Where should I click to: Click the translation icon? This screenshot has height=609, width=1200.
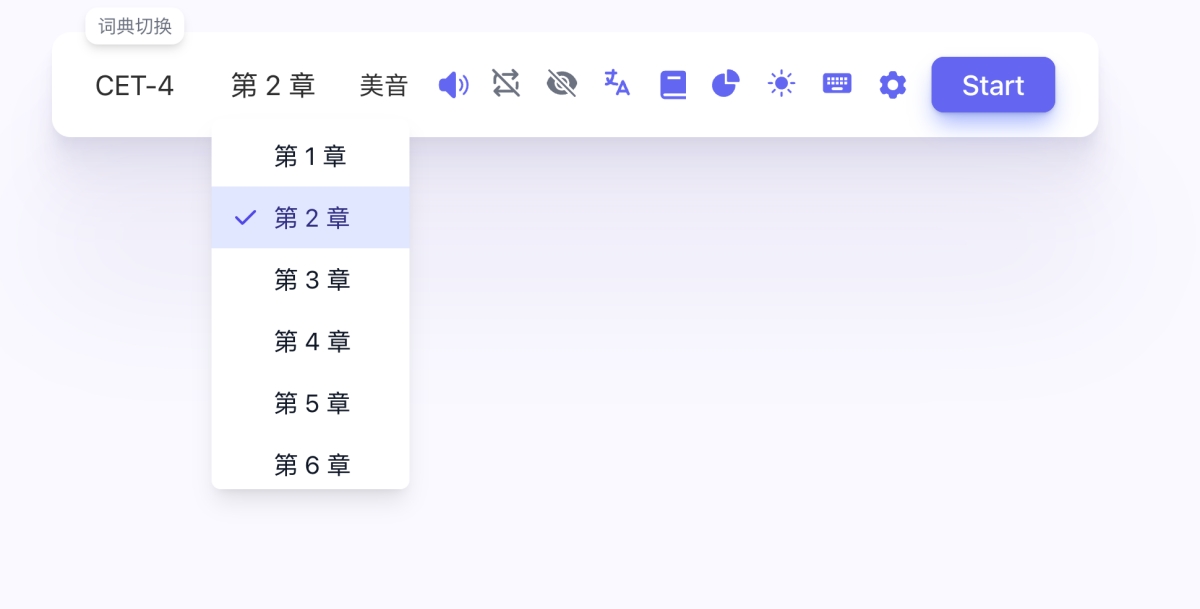coord(617,83)
